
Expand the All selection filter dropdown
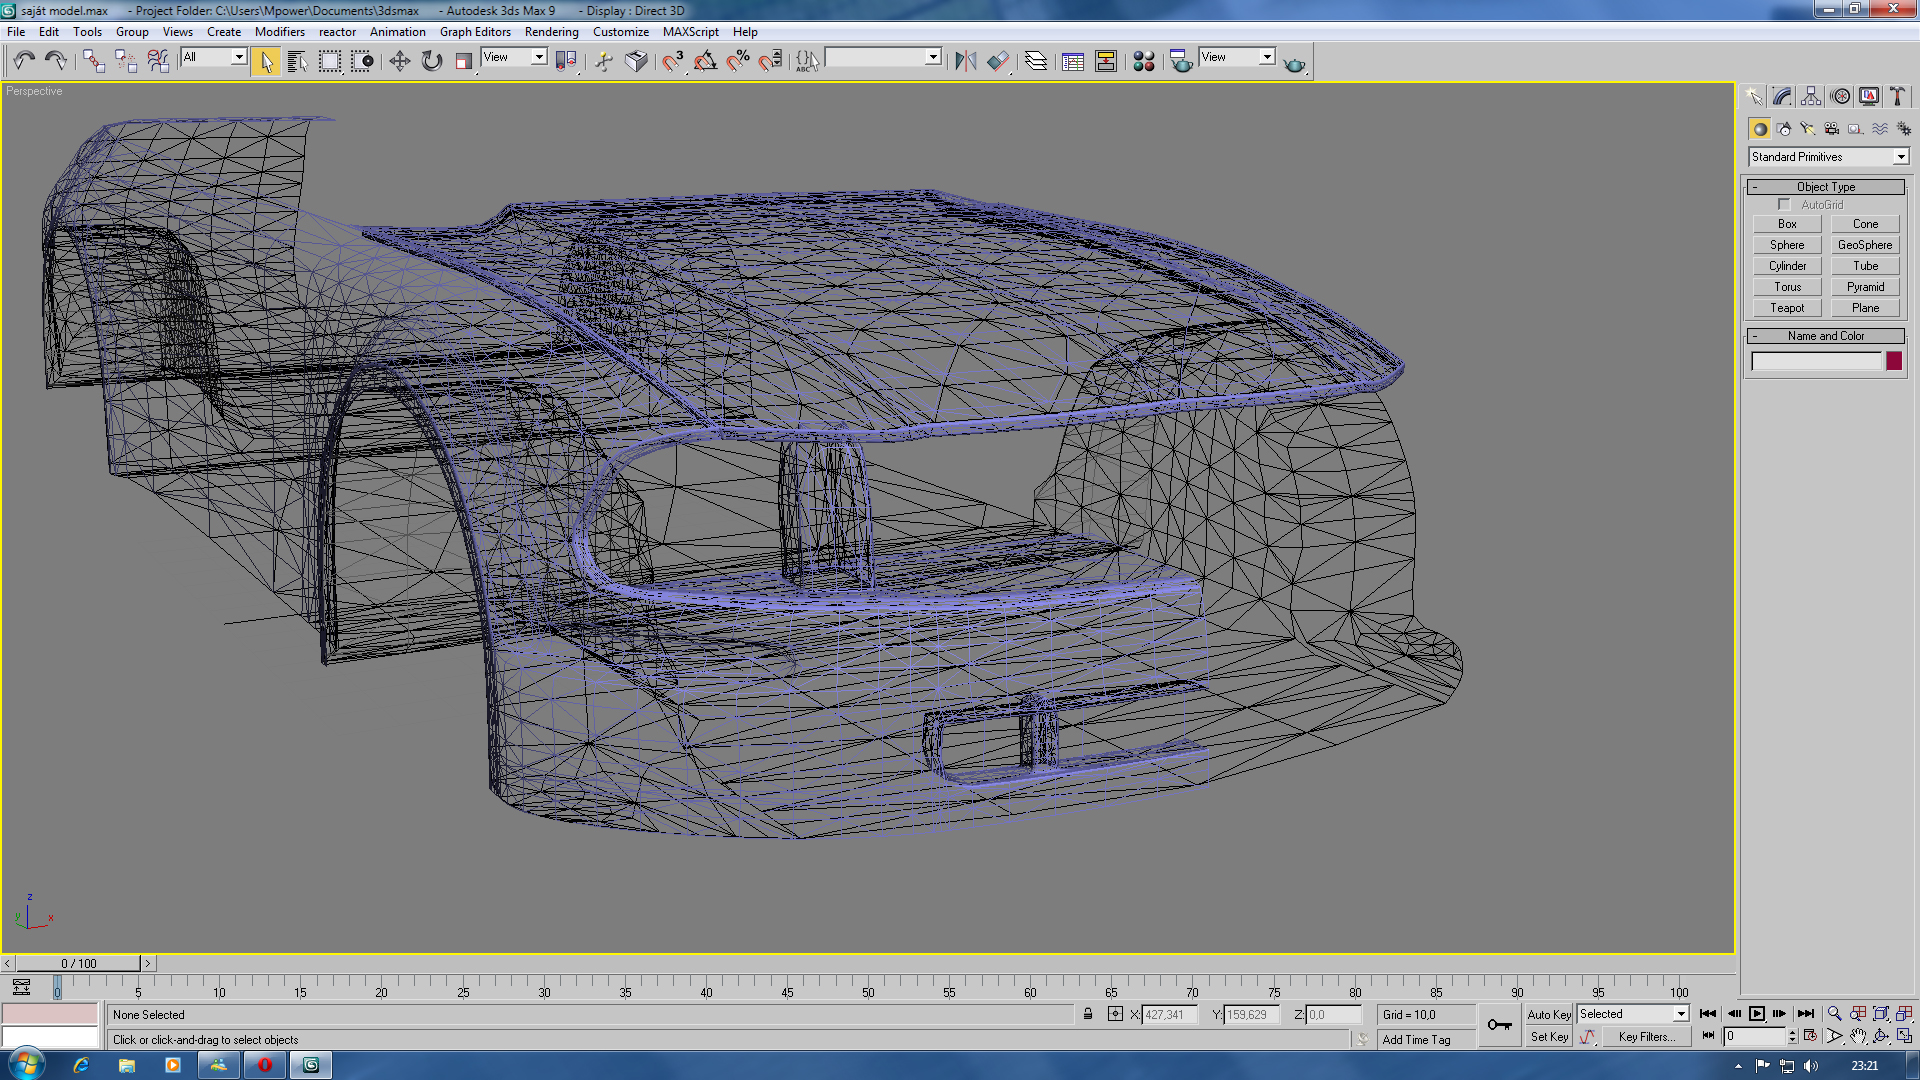pos(238,57)
